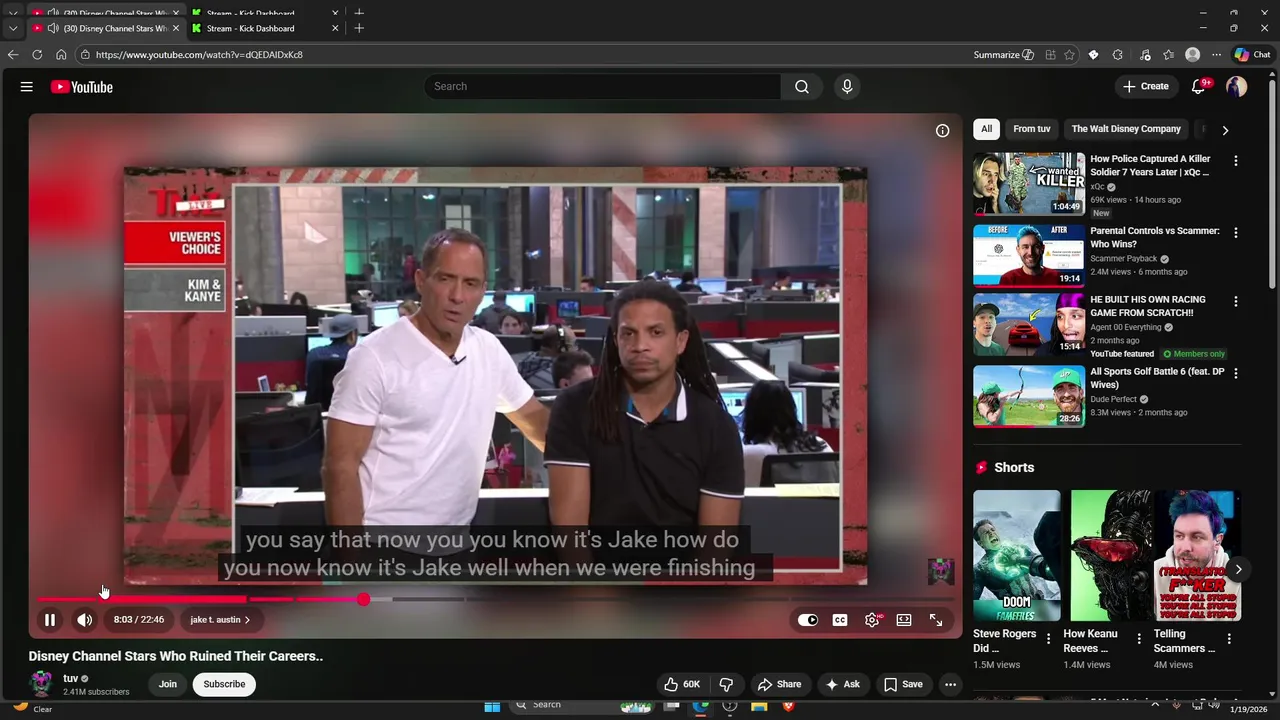Image resolution: width=1280 pixels, height=720 pixels.
Task: Show video info card icon
Action: point(942,131)
